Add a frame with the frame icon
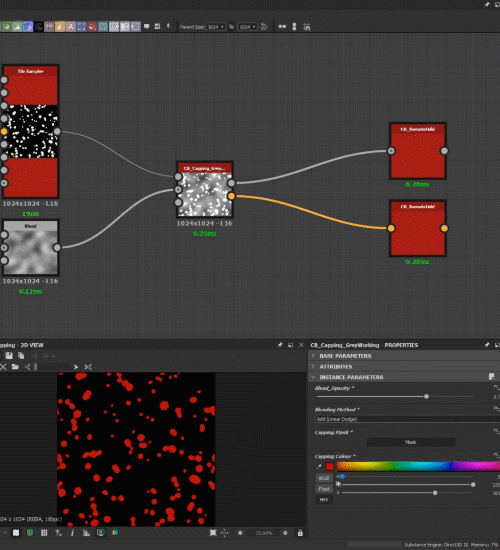Image resolution: width=500 pixels, height=550 pixels. click(x=157, y=26)
